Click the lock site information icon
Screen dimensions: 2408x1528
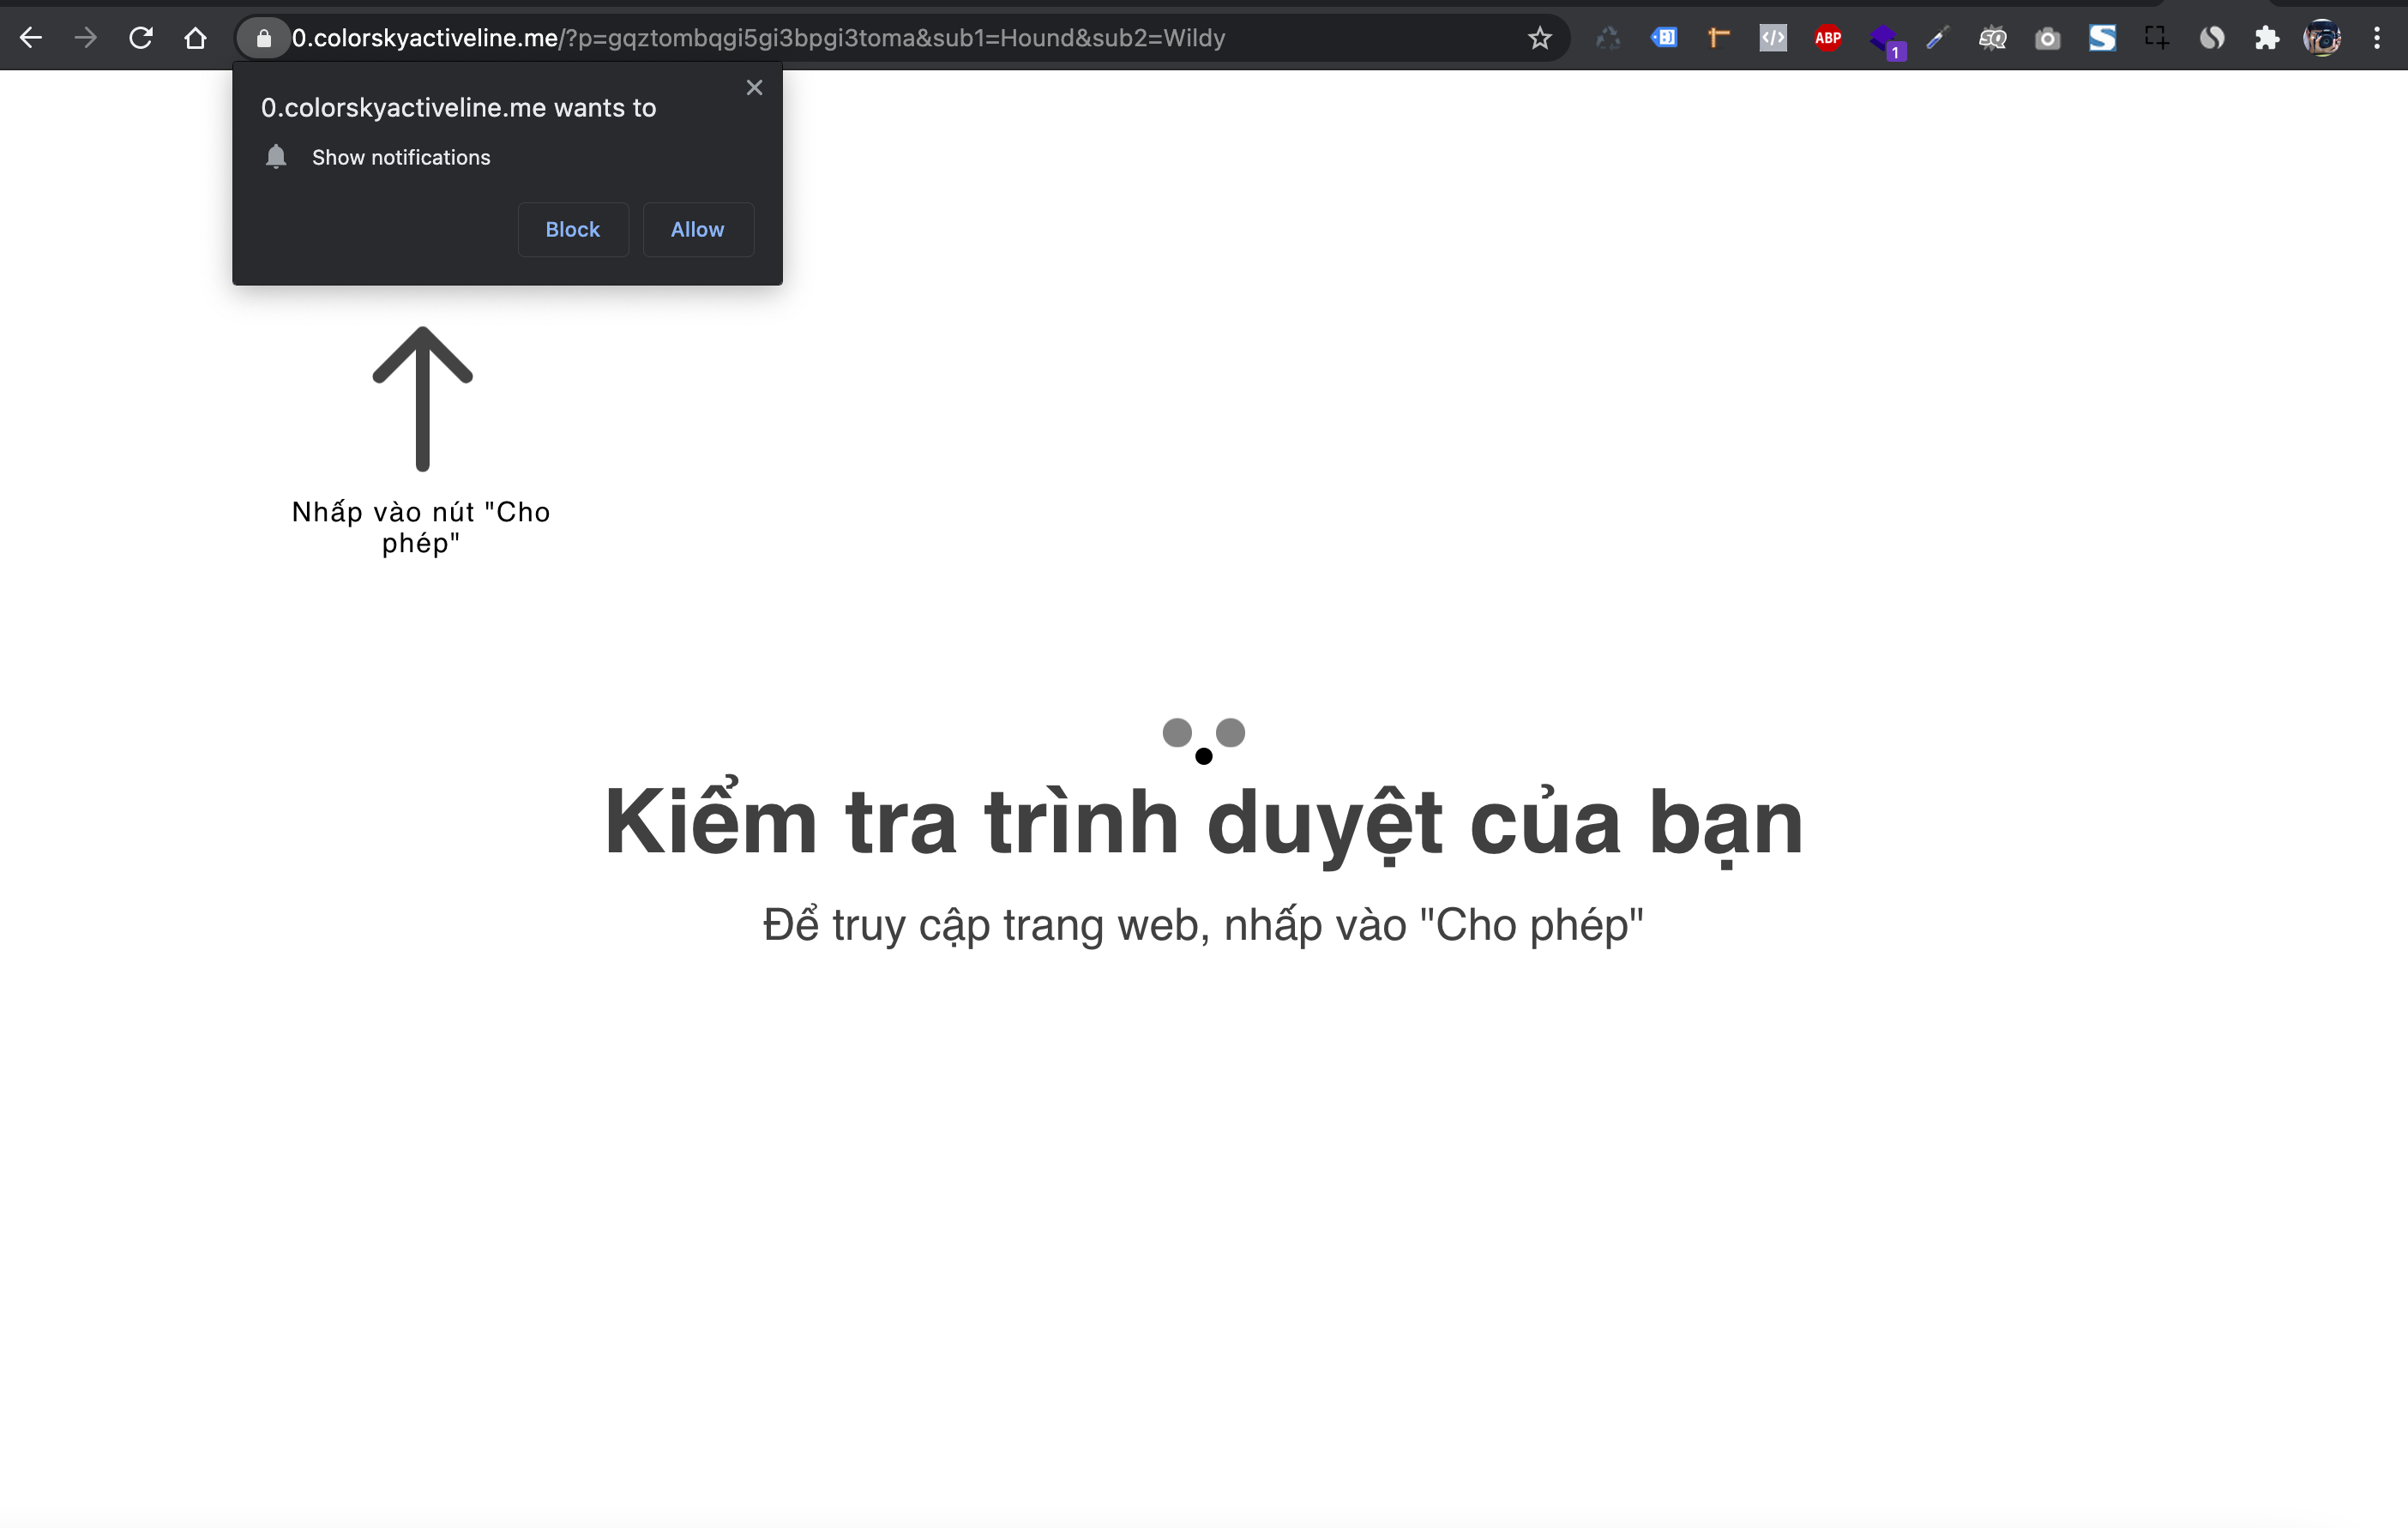point(264,38)
